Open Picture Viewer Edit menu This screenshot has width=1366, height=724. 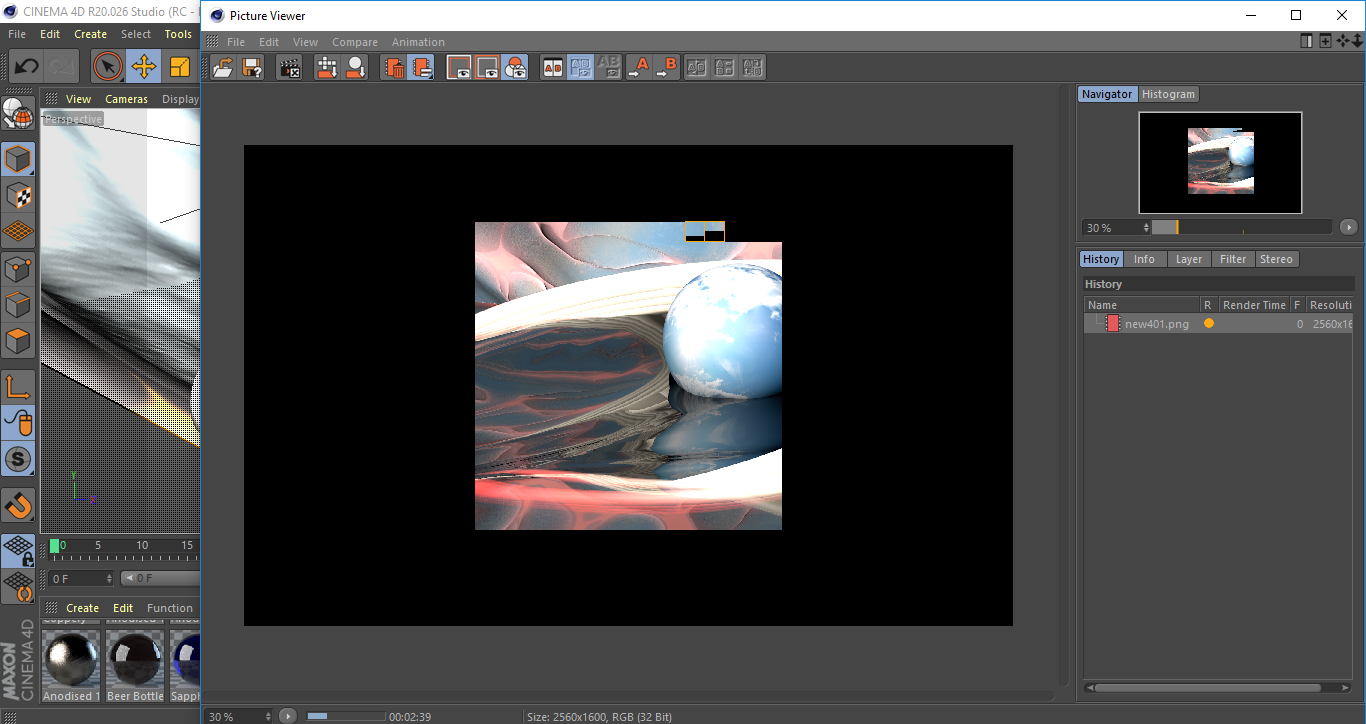pyautogui.click(x=269, y=42)
